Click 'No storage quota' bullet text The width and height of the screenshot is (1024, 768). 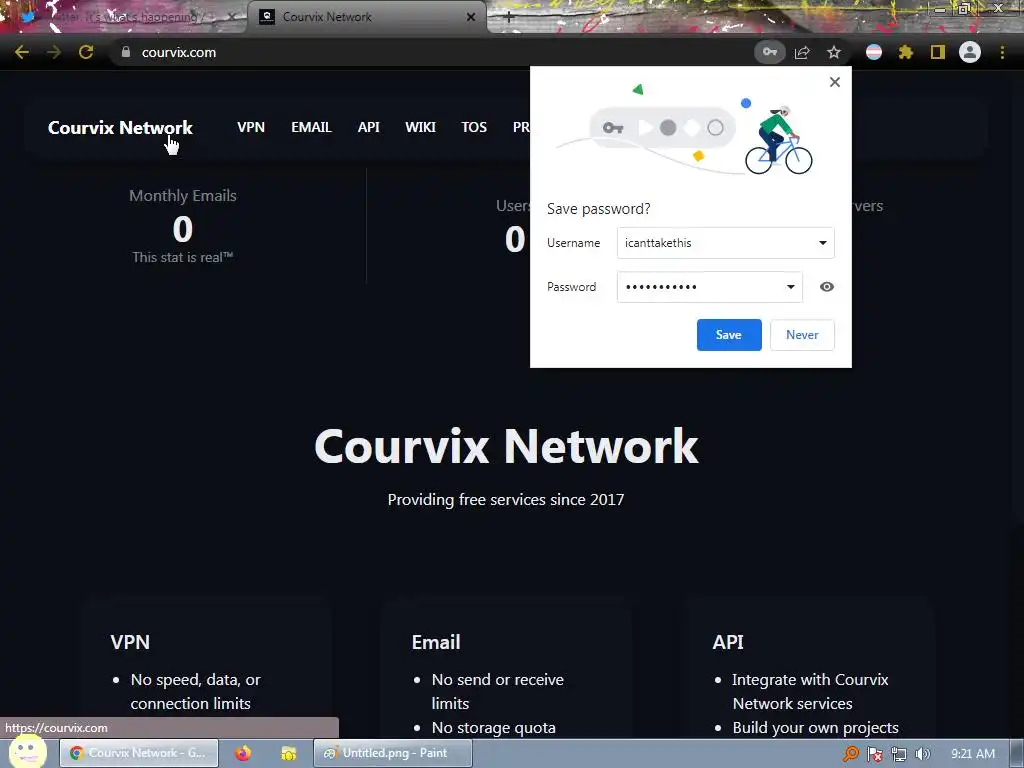494,728
